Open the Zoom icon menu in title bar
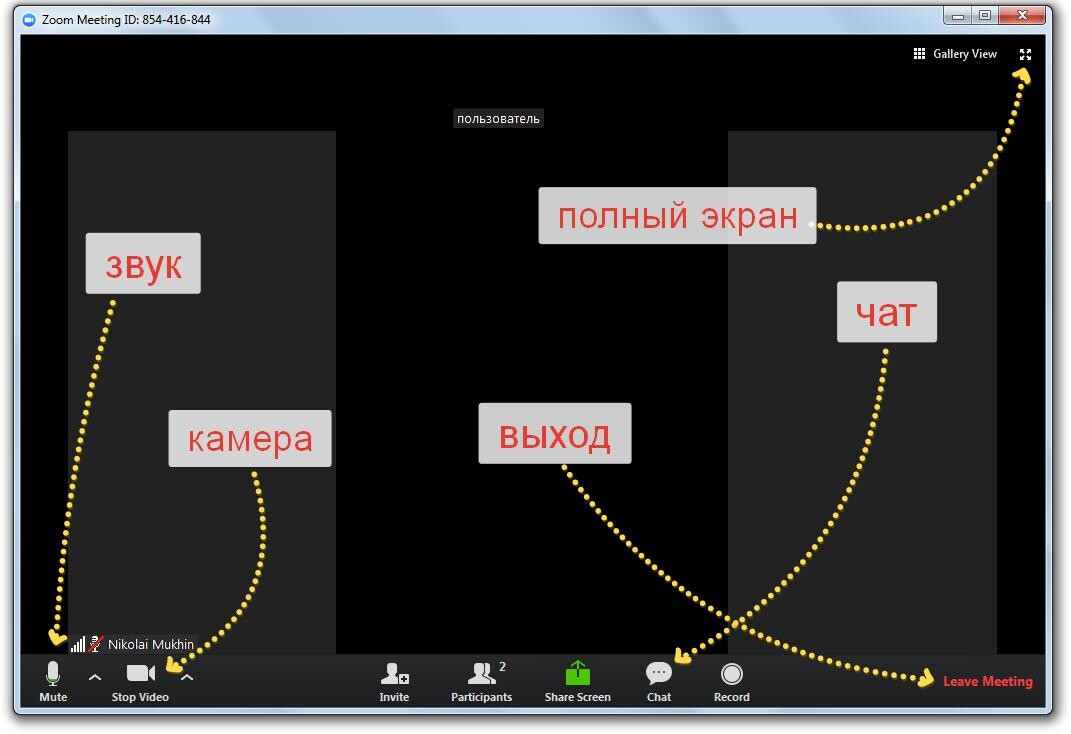Screen dimensions: 1071x734 point(29,19)
